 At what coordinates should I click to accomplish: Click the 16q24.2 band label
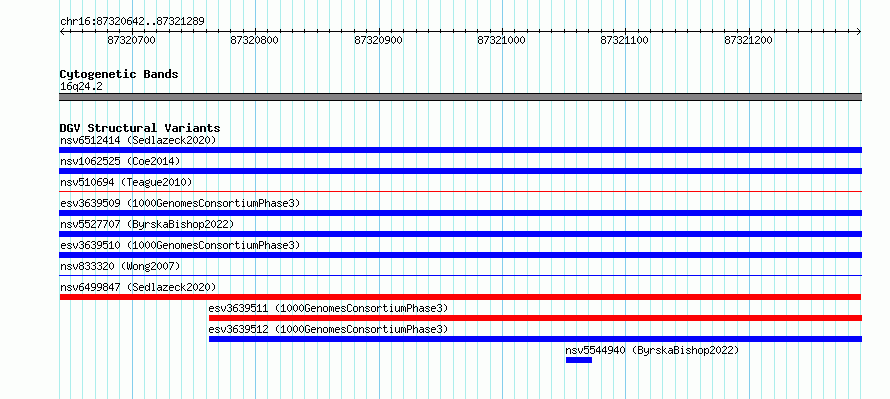81,87
